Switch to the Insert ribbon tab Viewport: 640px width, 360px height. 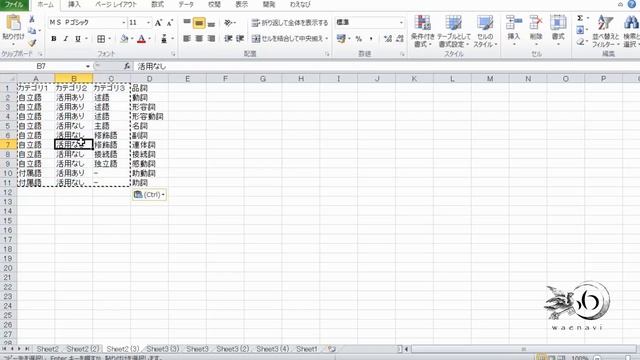click(x=74, y=4)
